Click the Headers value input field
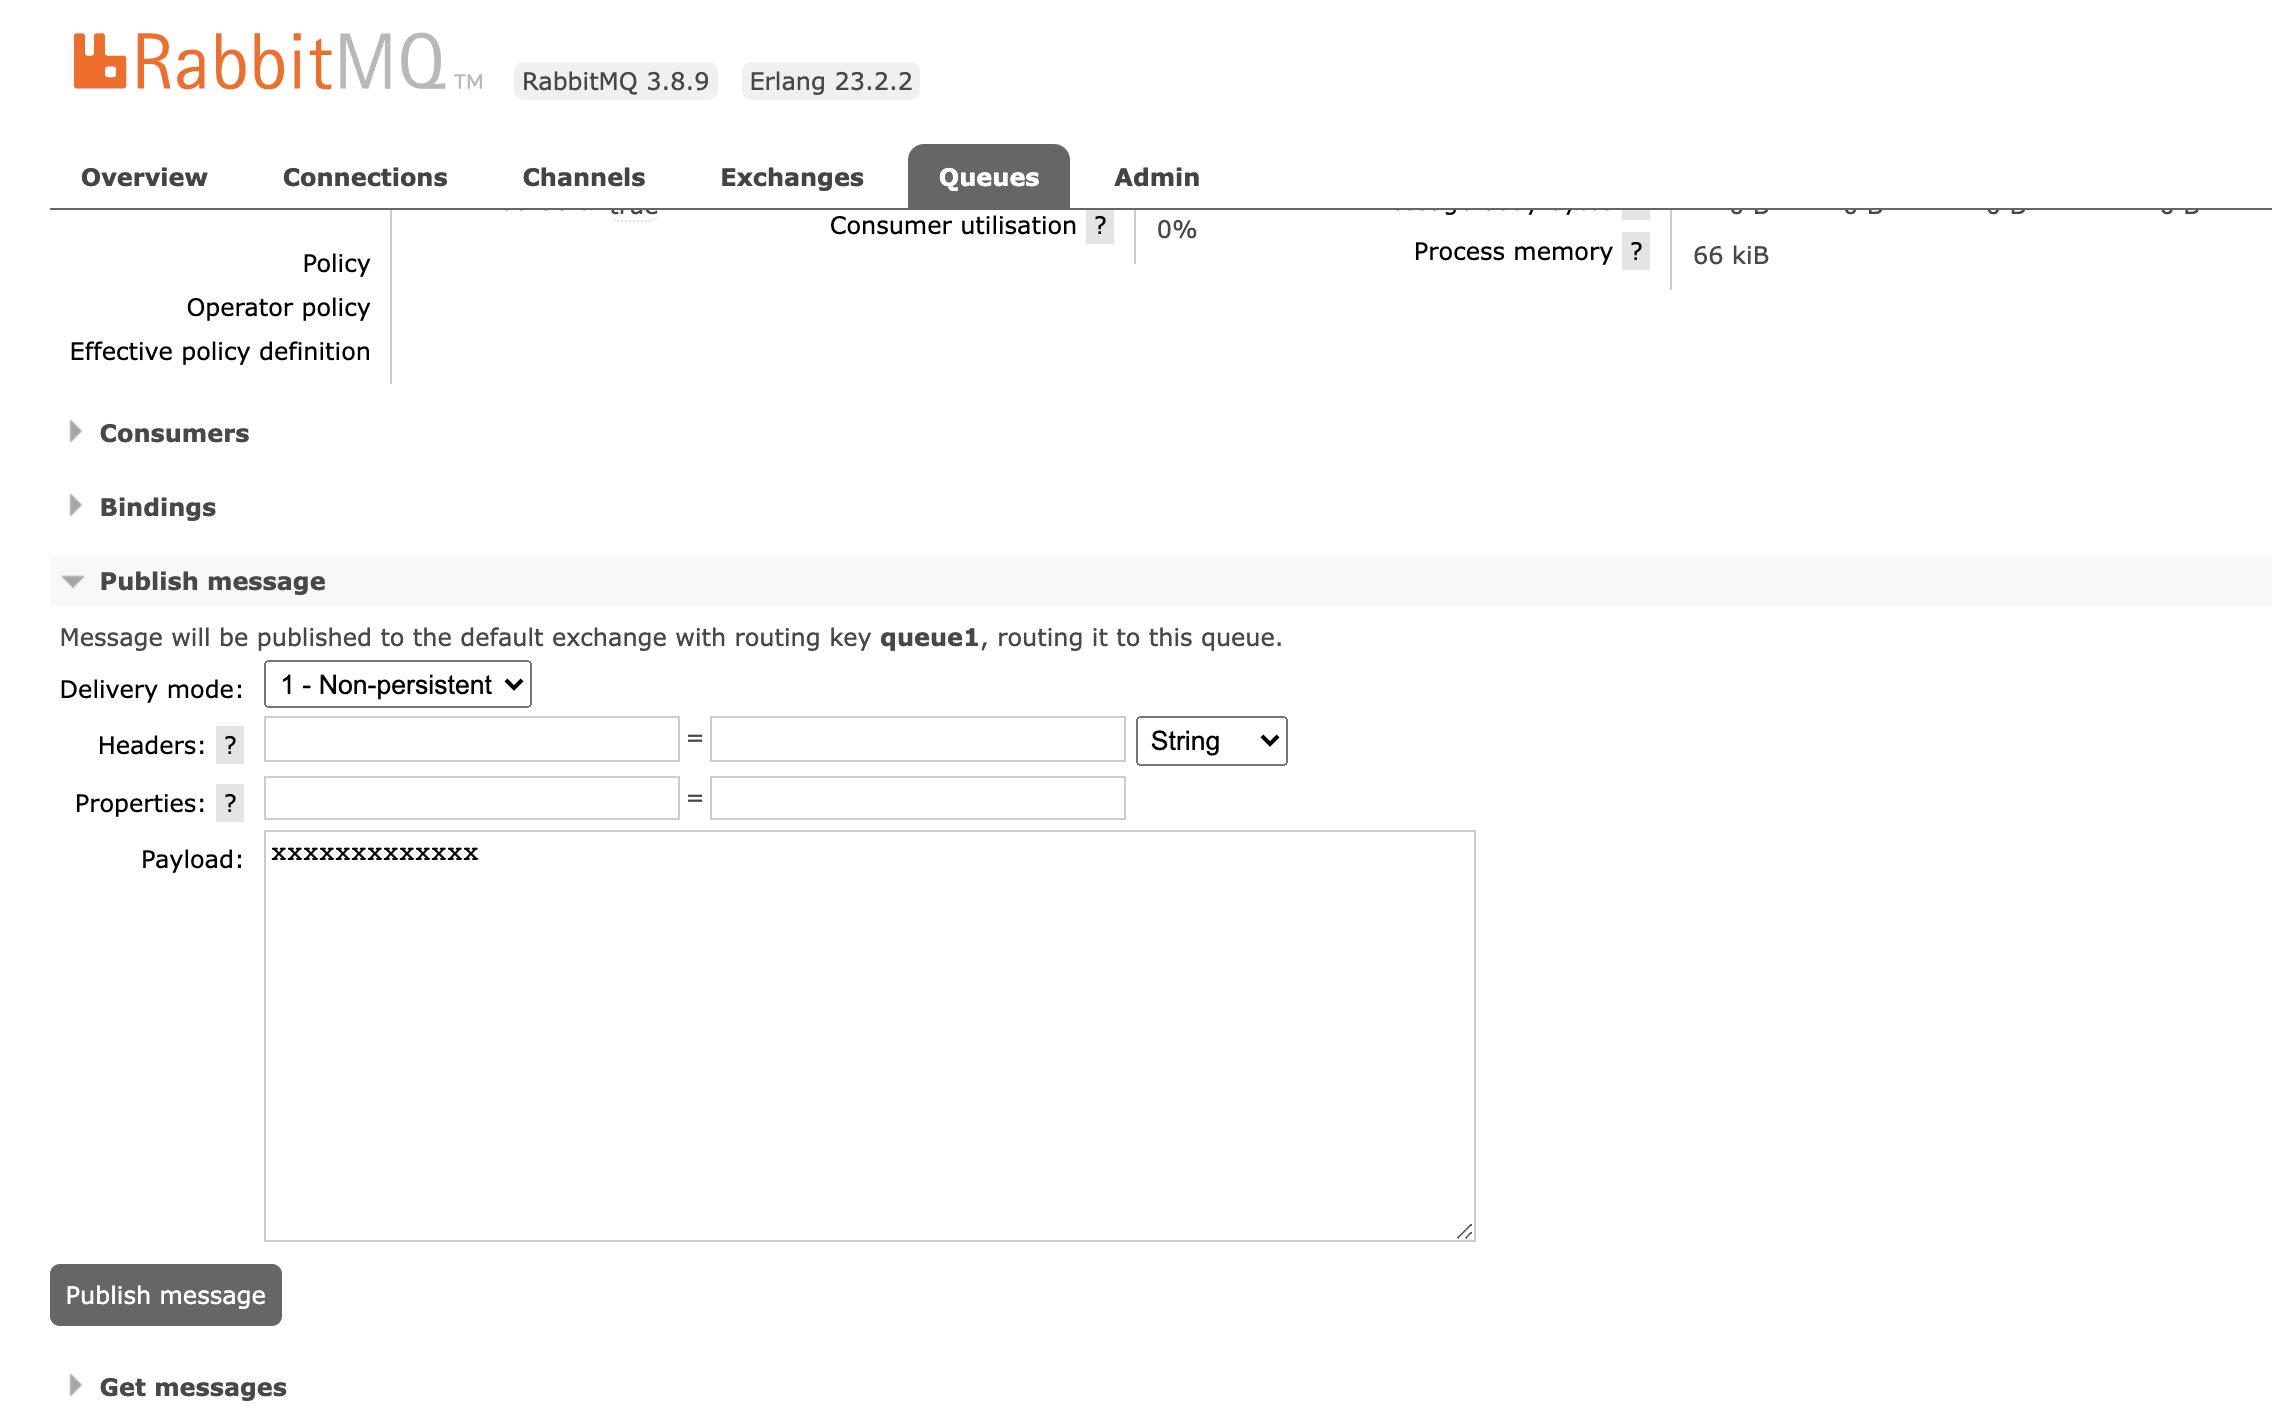The image size is (2272, 1426). click(918, 740)
